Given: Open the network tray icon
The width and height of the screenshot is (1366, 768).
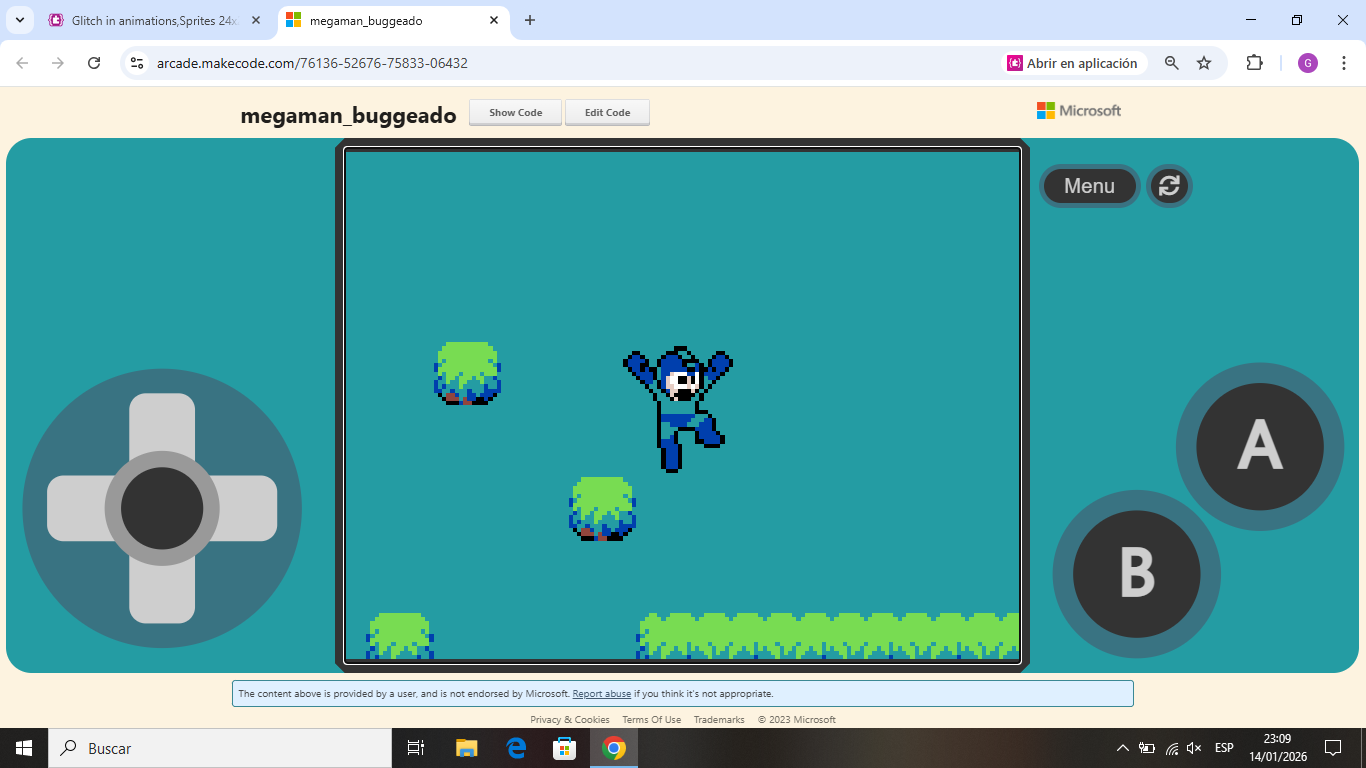Looking at the screenshot, I should click(x=1171, y=748).
